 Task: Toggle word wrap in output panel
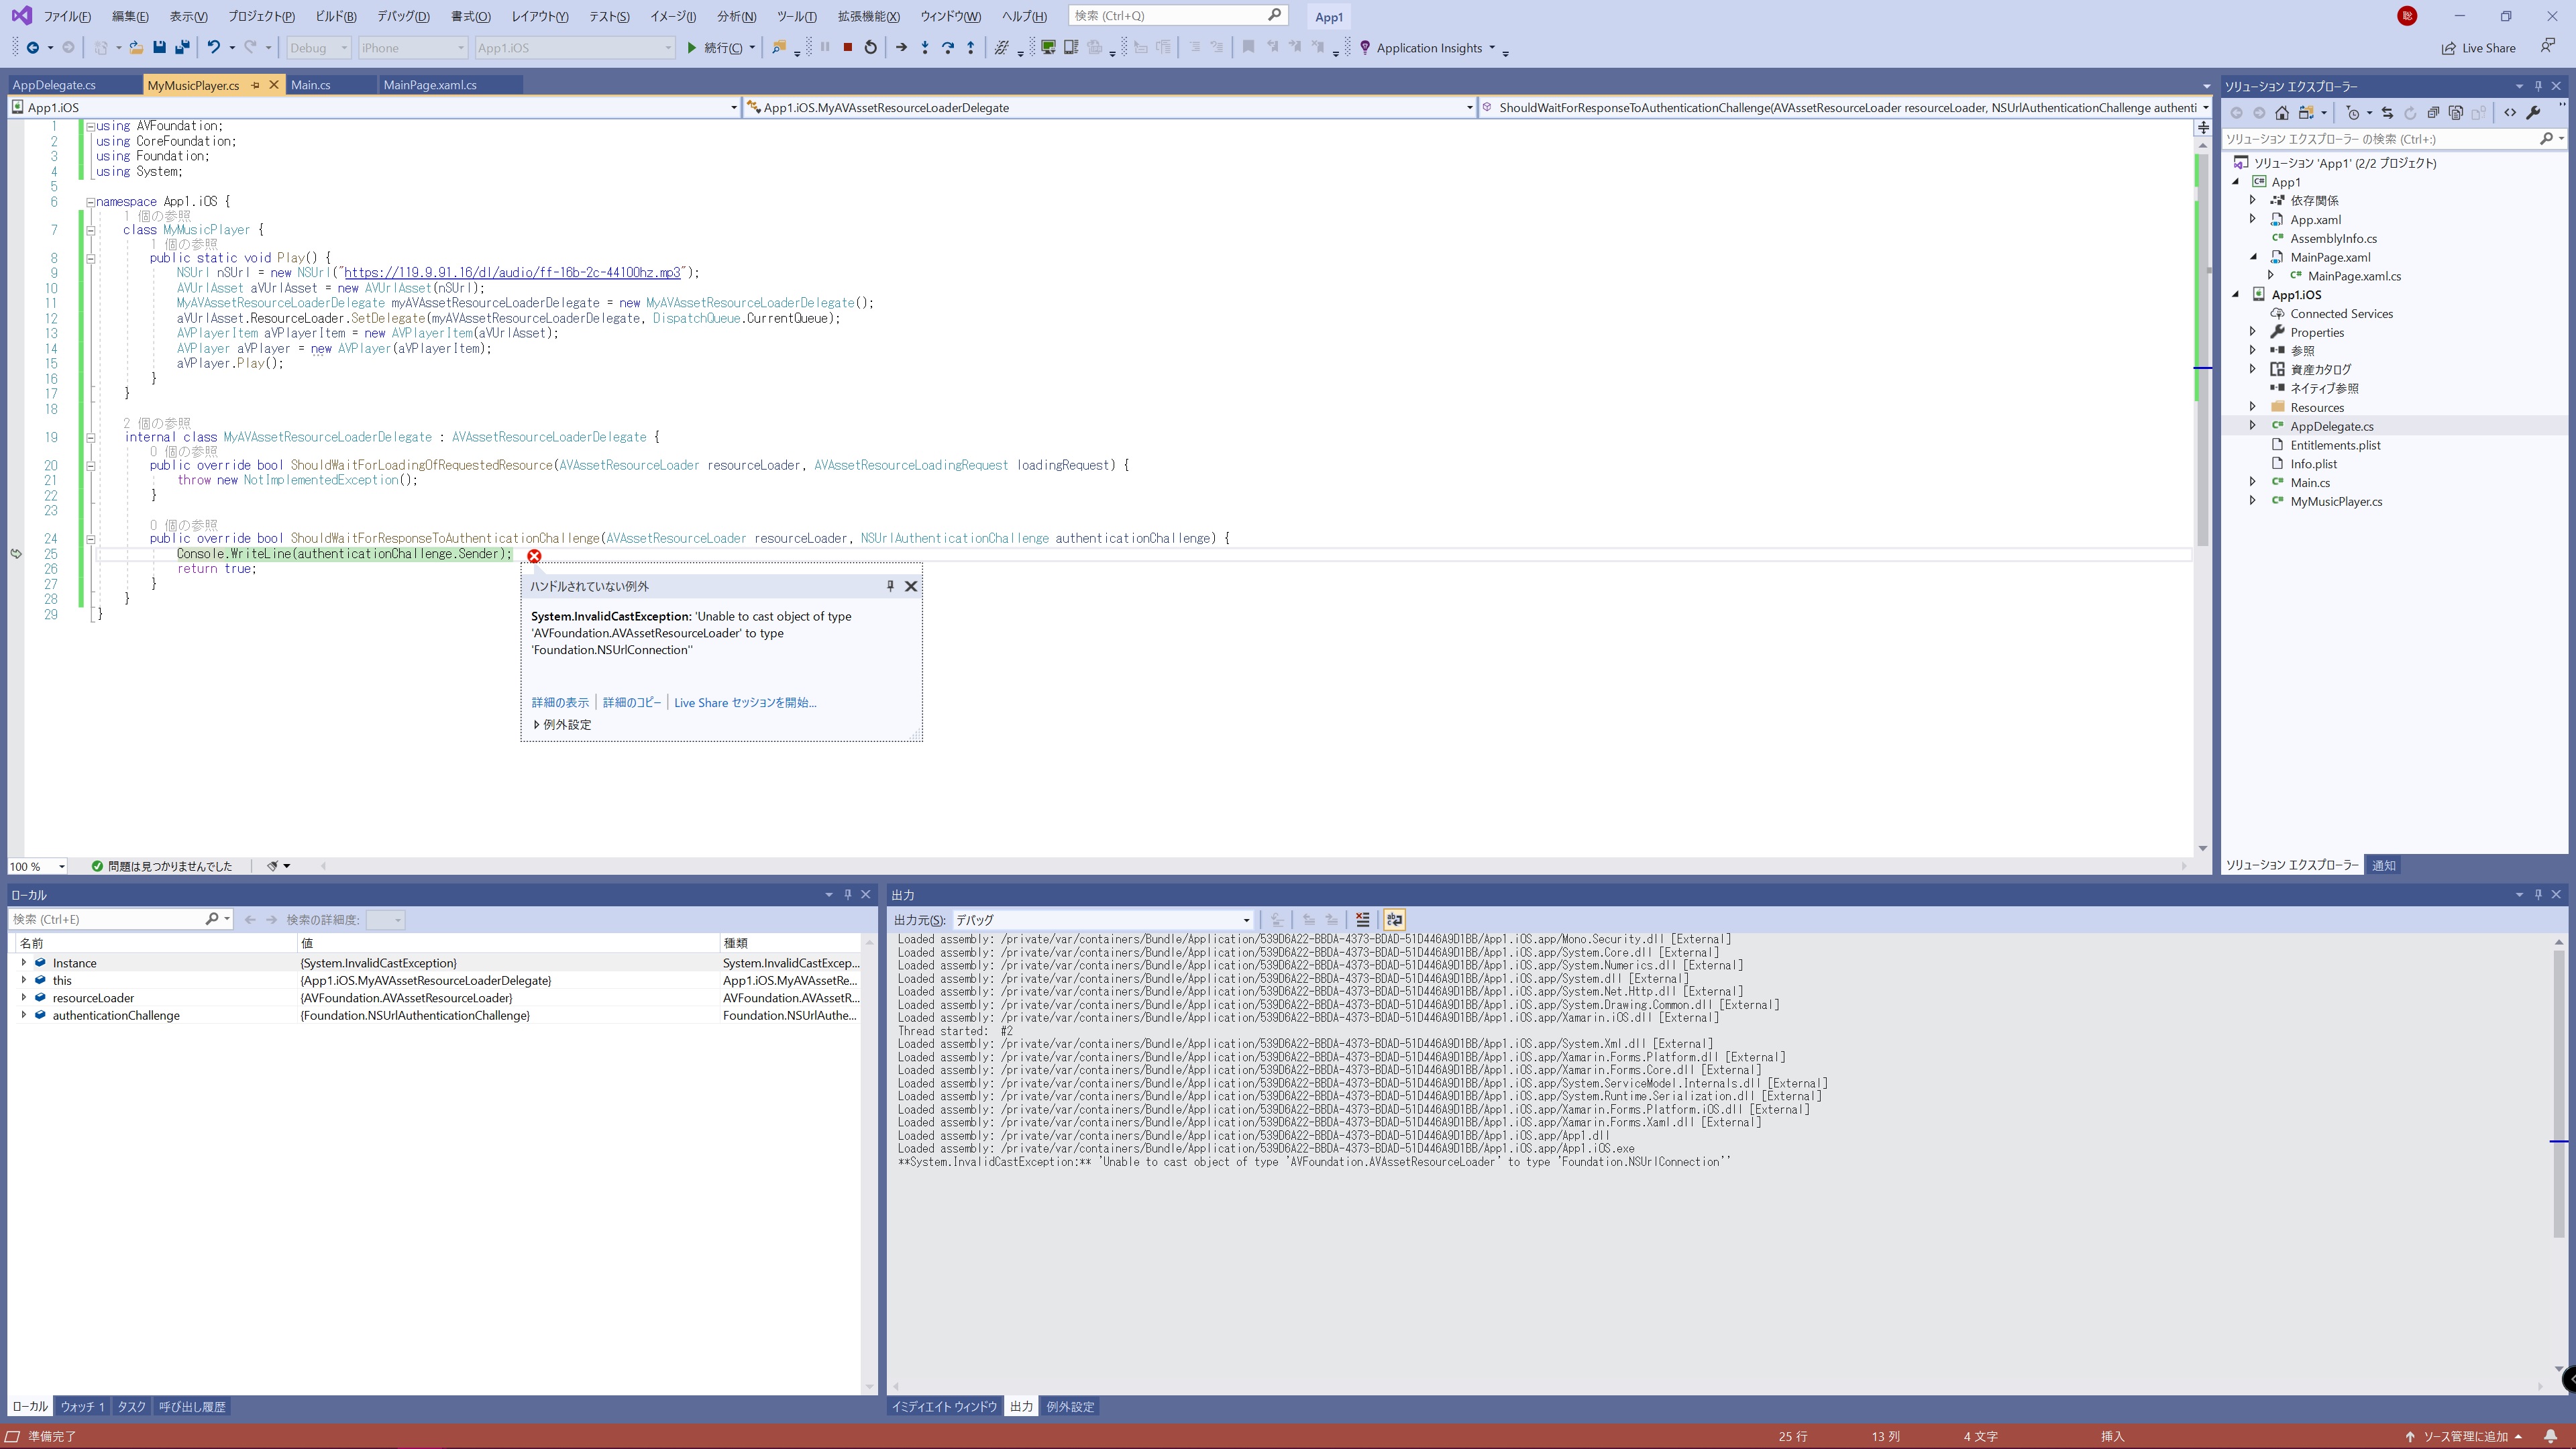tap(1394, 919)
